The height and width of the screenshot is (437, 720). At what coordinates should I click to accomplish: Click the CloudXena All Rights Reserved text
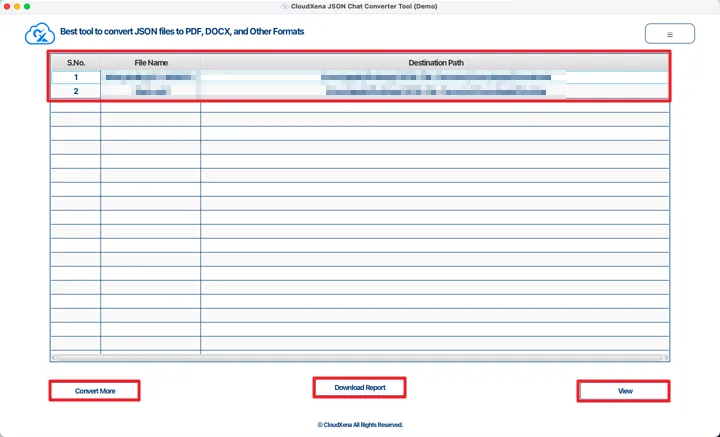[360, 424]
